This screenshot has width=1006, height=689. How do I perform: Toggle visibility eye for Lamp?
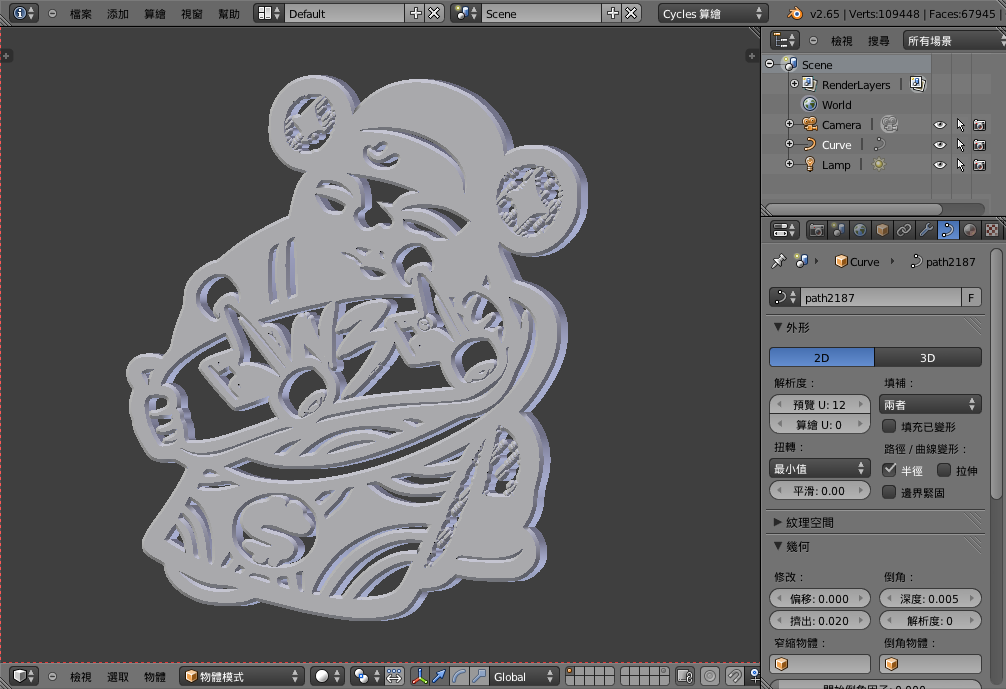940,165
